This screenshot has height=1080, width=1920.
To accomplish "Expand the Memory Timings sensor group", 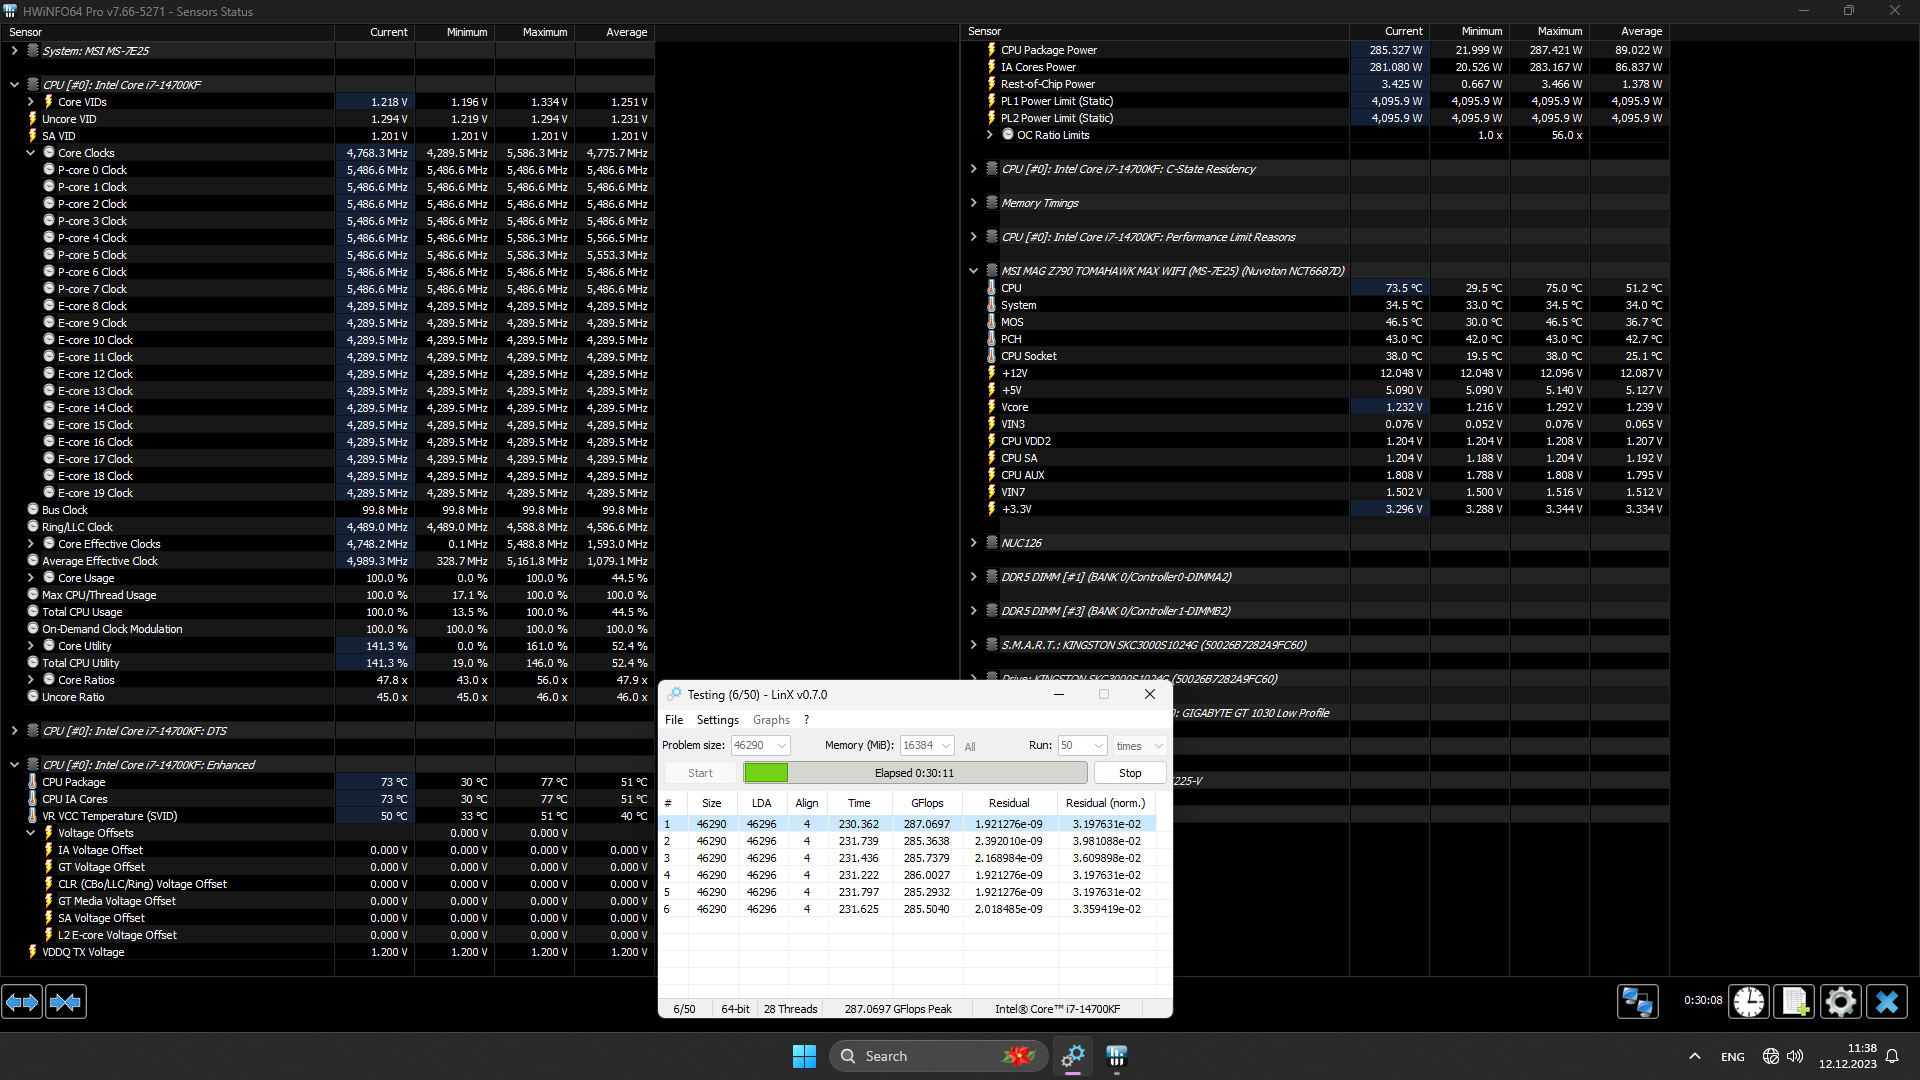I will point(973,203).
